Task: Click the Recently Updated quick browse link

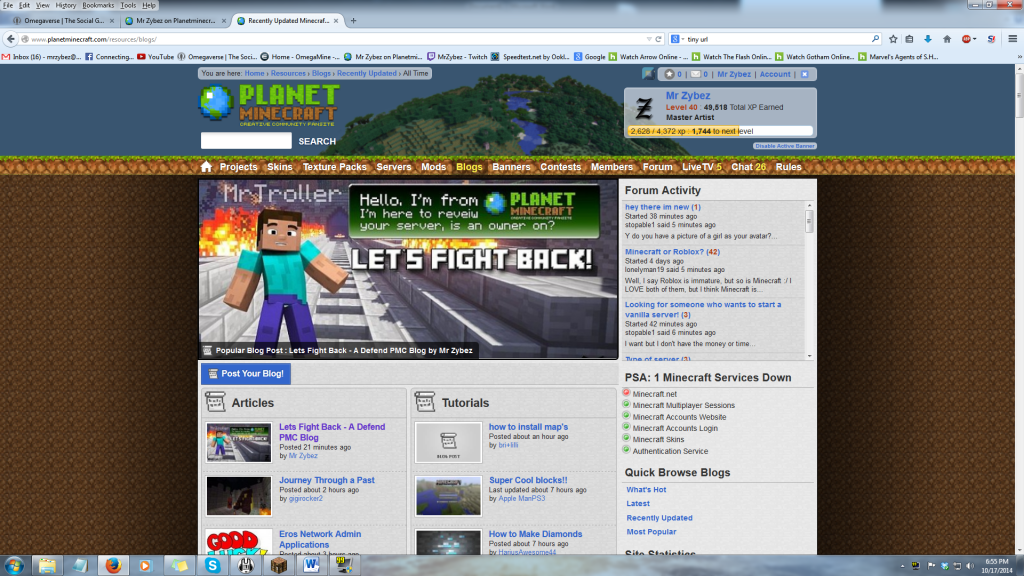Action: [660, 518]
